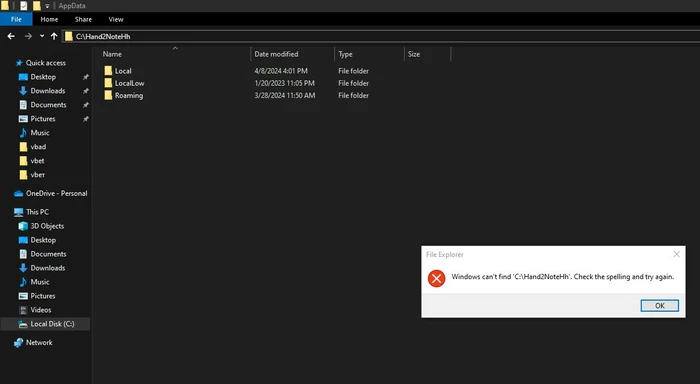The width and height of the screenshot is (700, 384).
Task: Click OK in the error dialog
Action: click(659, 305)
